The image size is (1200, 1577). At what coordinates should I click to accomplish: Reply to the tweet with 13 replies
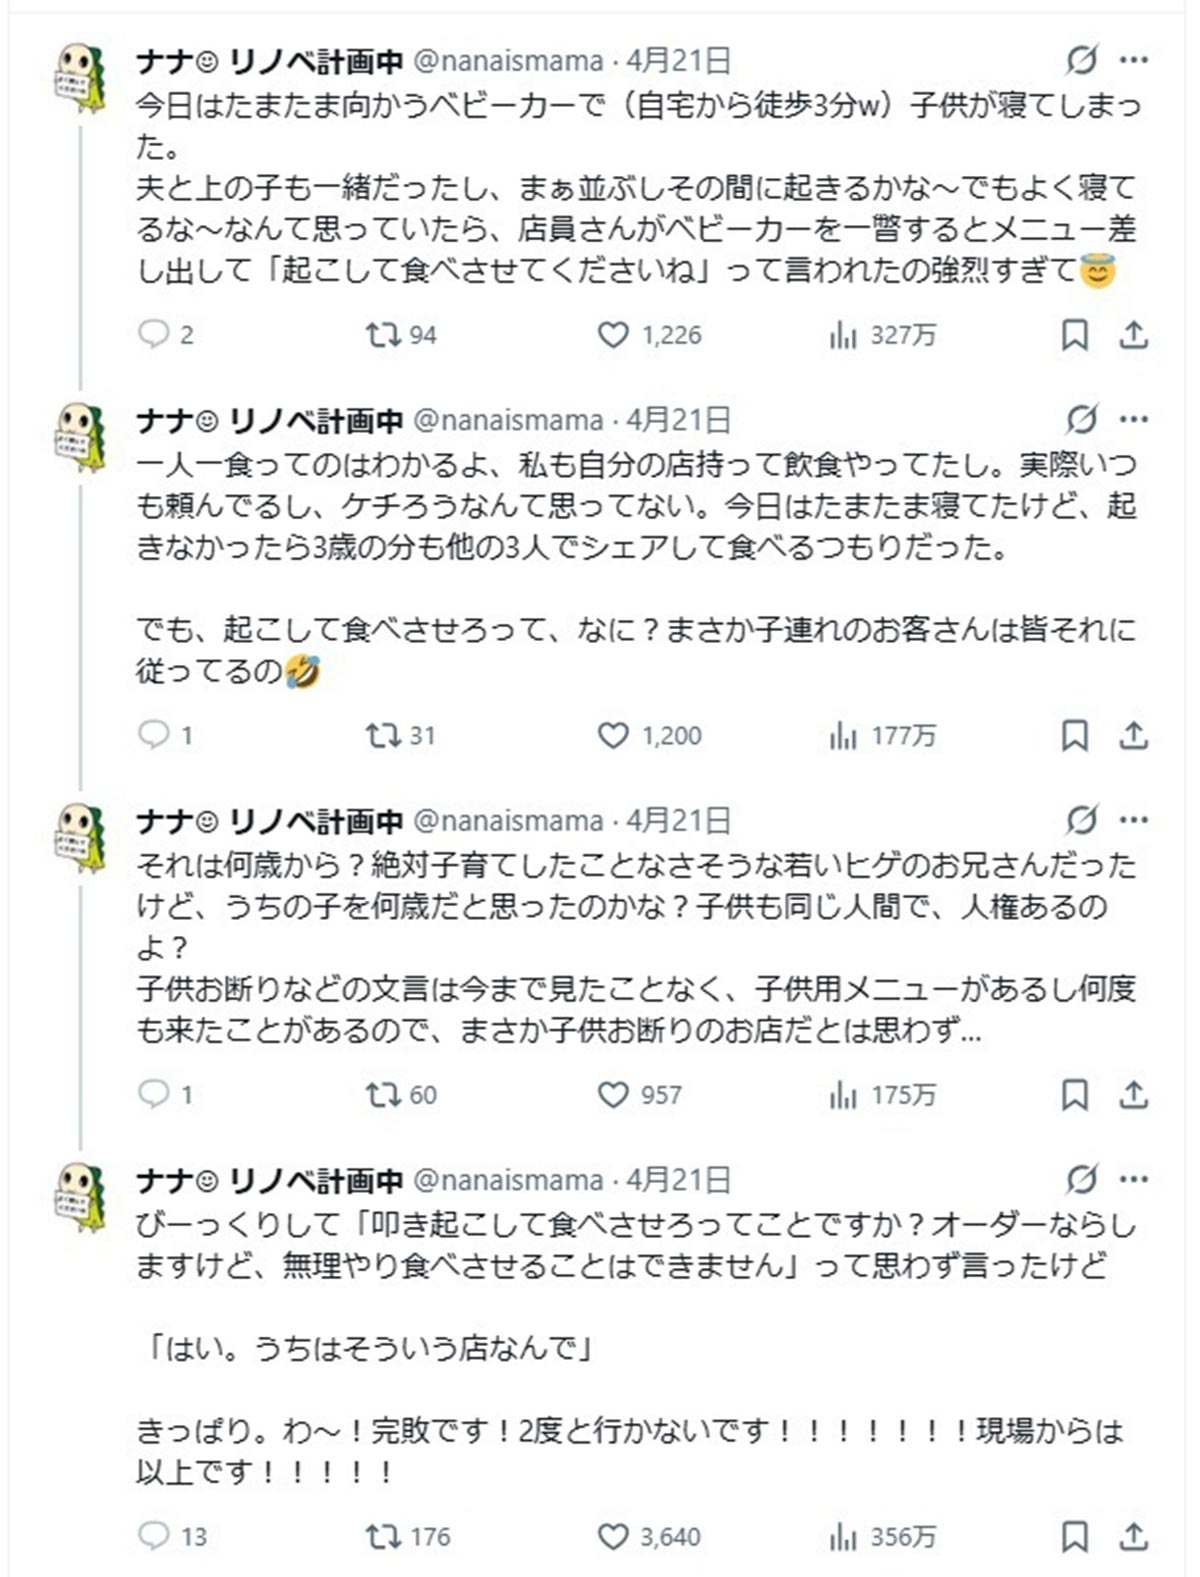pos(153,1535)
